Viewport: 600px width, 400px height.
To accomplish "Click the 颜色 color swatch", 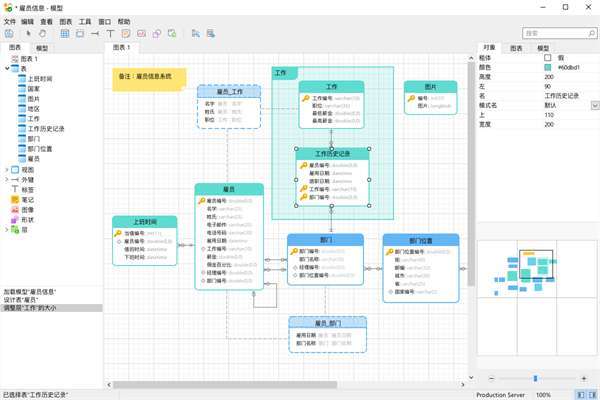I will point(548,67).
